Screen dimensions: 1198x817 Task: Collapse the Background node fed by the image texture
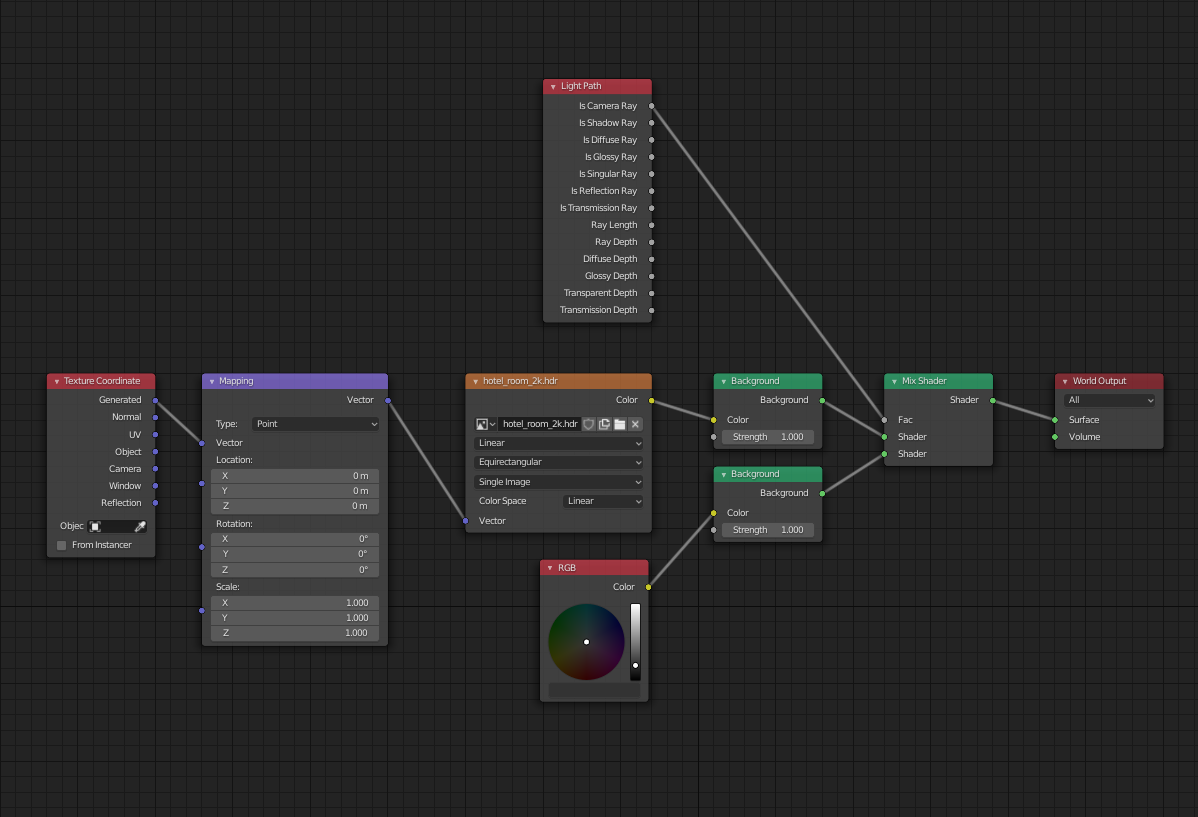pos(724,381)
